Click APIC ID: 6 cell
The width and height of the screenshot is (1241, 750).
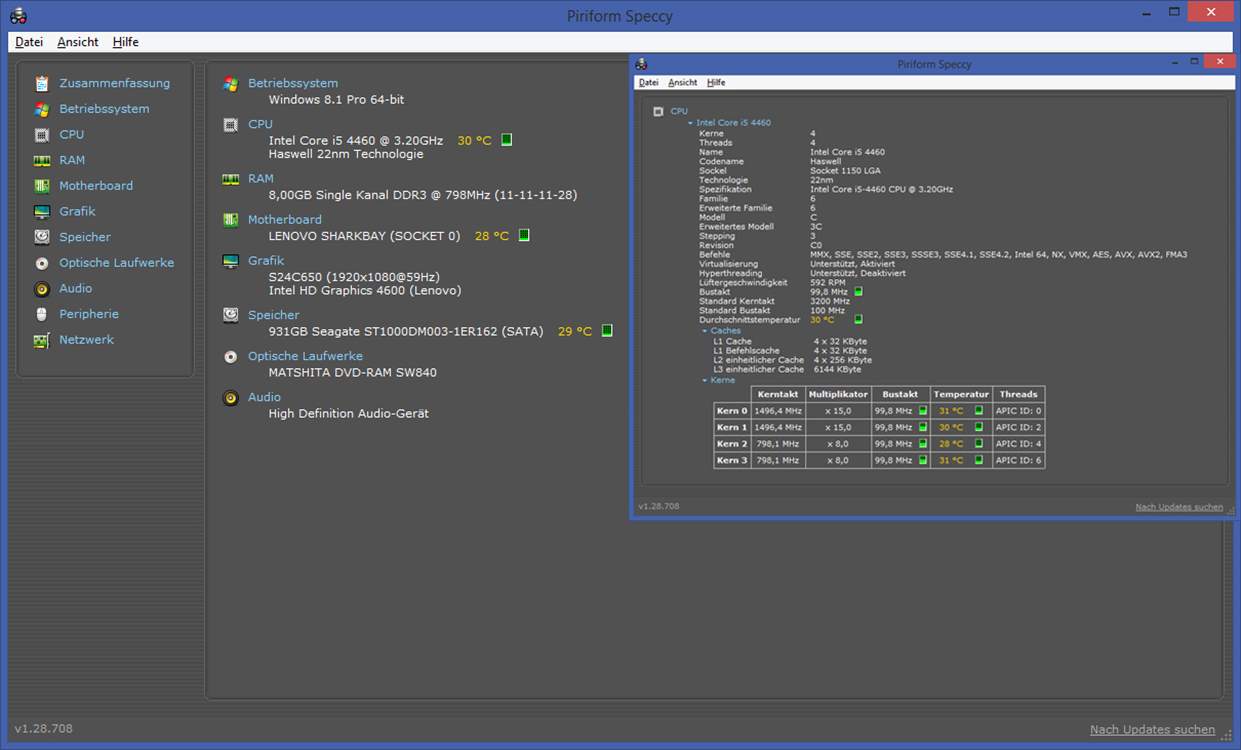coord(1018,461)
